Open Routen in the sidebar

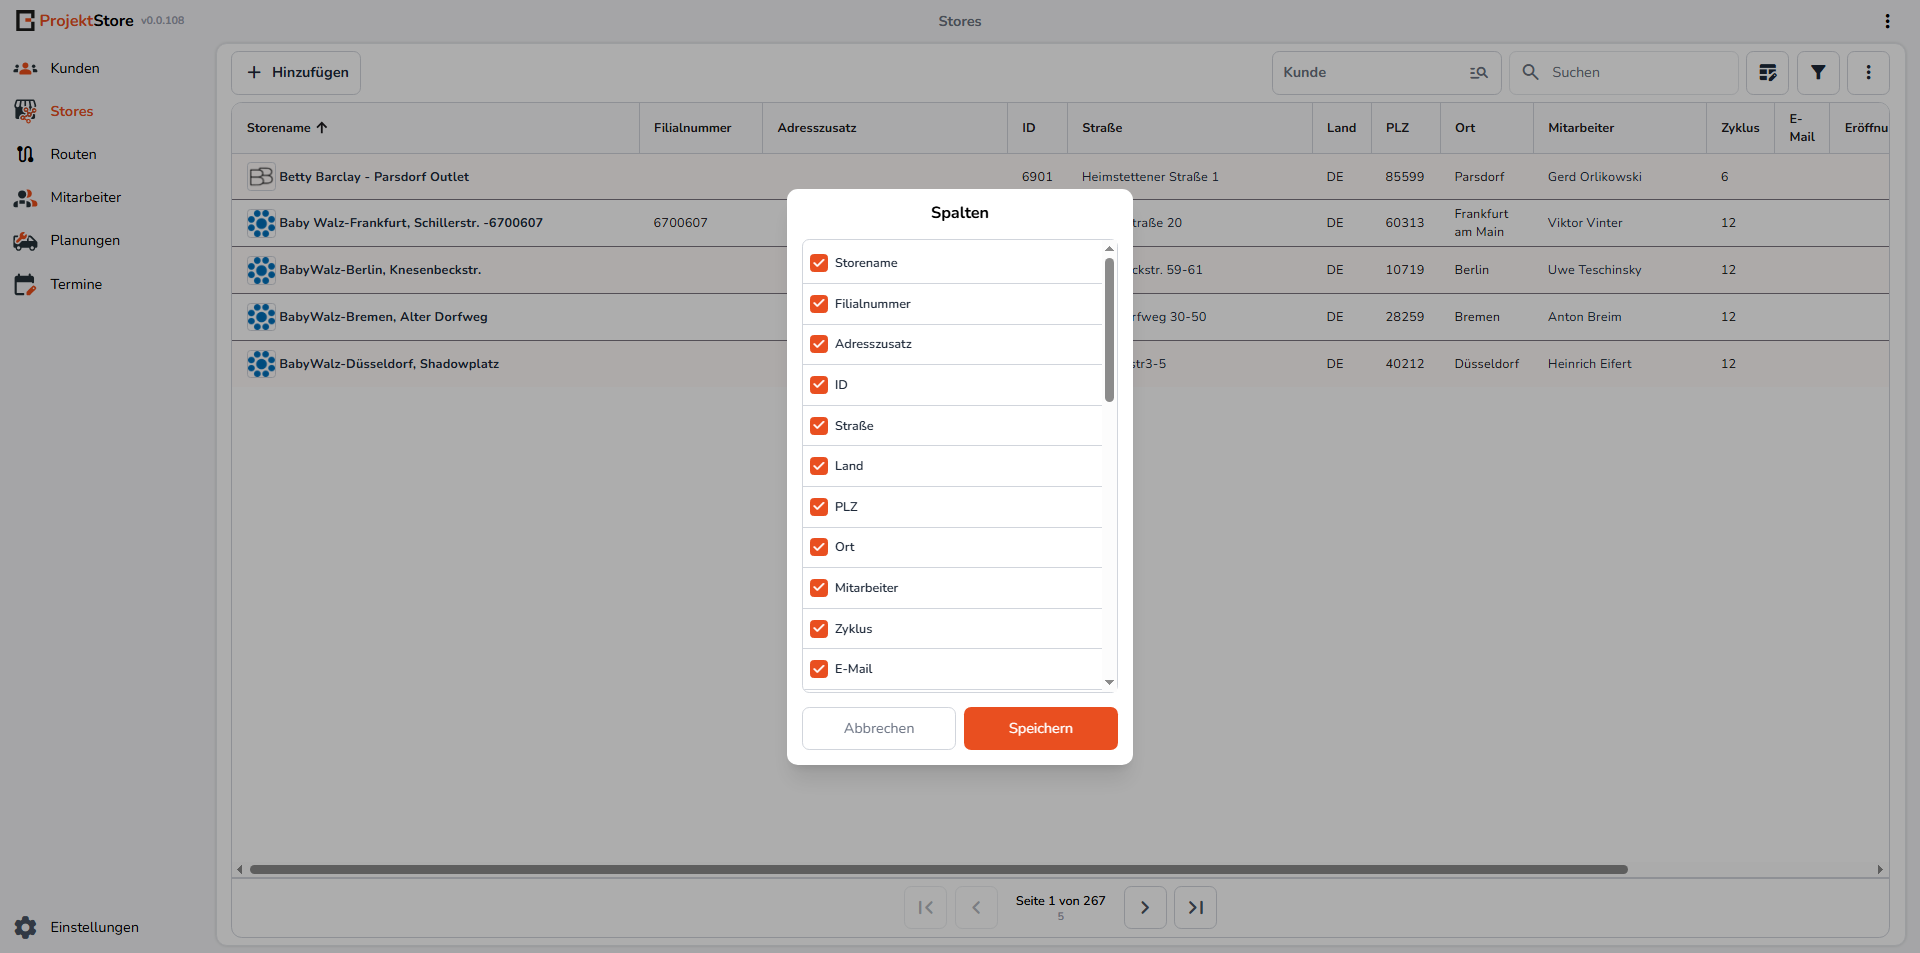tap(73, 155)
